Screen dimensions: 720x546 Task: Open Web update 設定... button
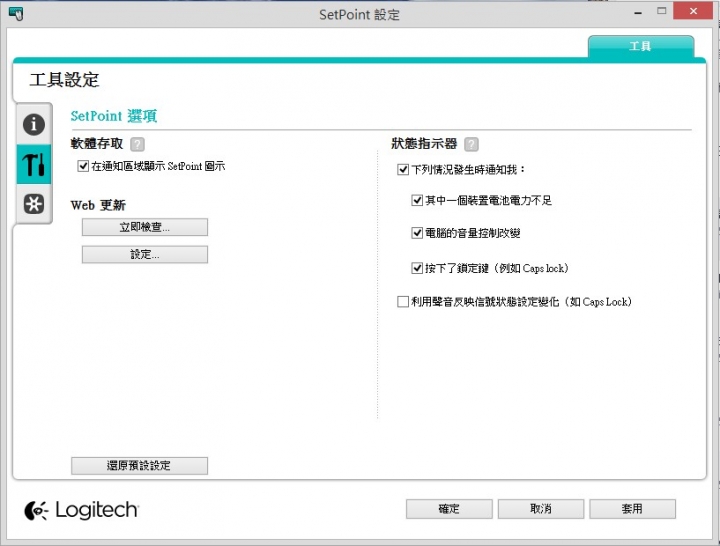tap(145, 254)
